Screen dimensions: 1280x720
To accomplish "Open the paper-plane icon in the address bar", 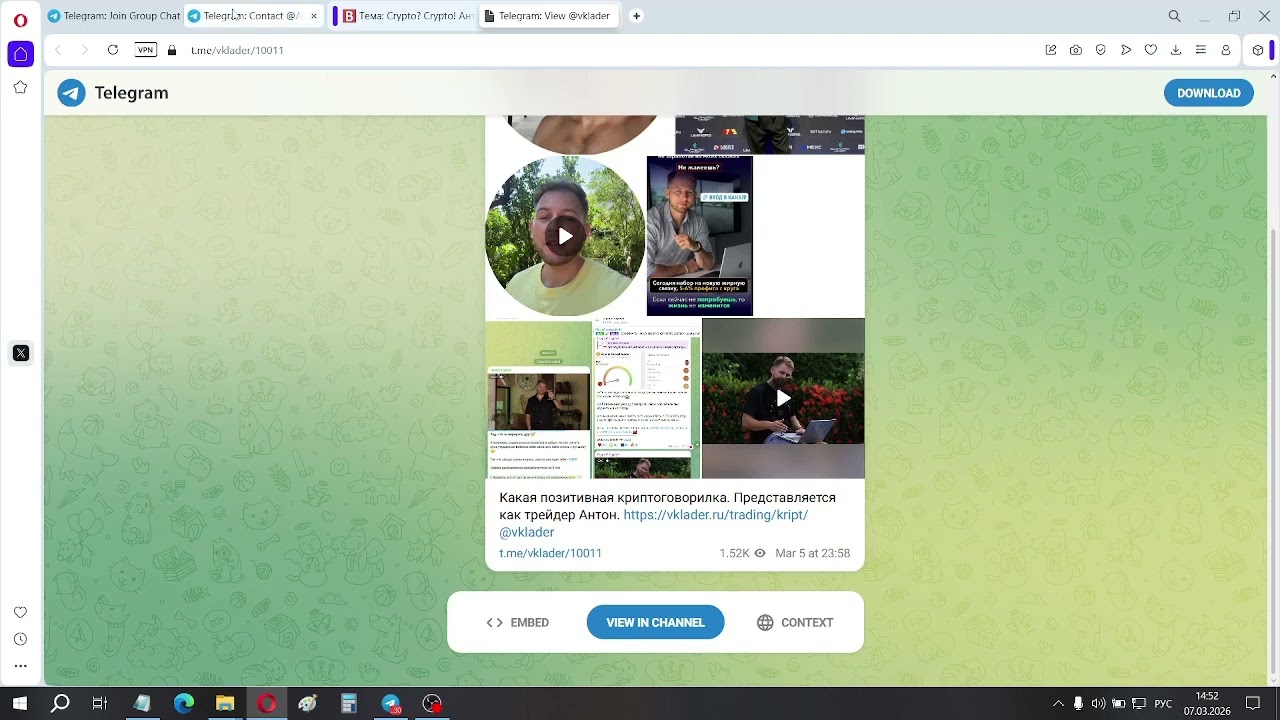I will (x=1126, y=50).
